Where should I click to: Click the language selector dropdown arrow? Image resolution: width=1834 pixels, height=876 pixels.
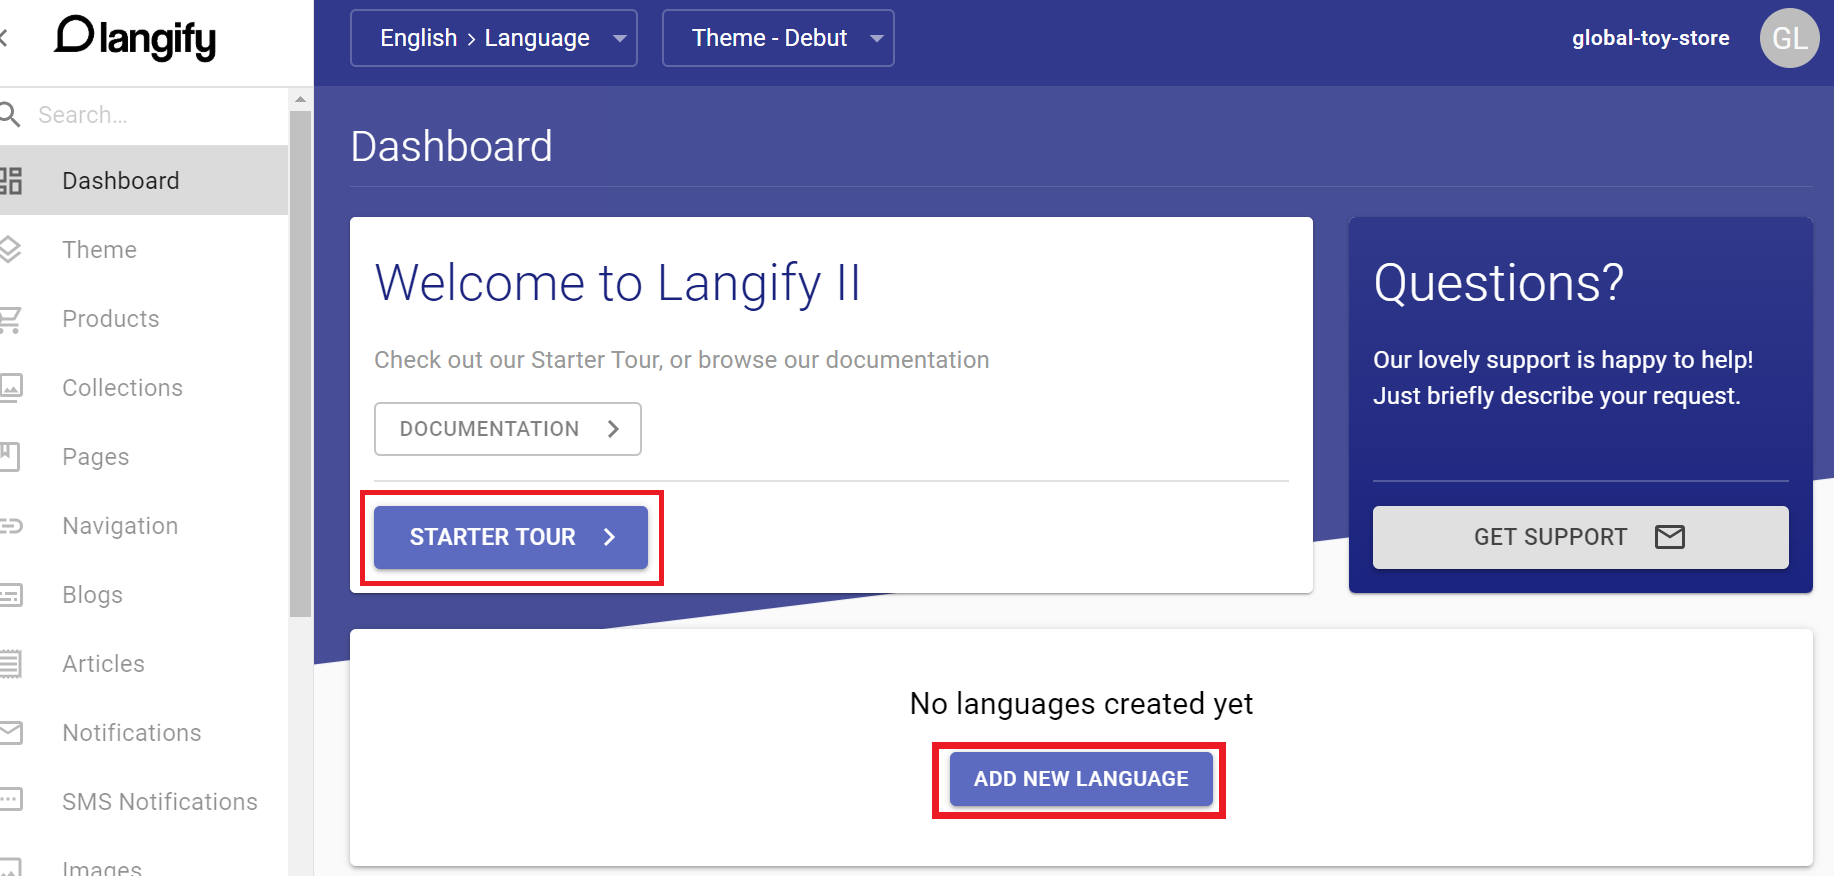(619, 39)
